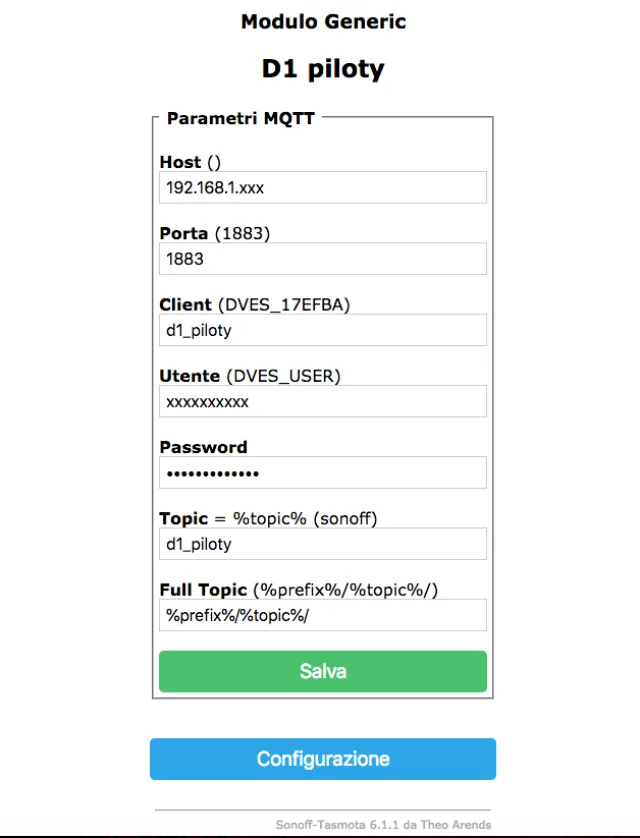This screenshot has width=640, height=838.
Task: Click the Host label text
Action: tap(190, 162)
